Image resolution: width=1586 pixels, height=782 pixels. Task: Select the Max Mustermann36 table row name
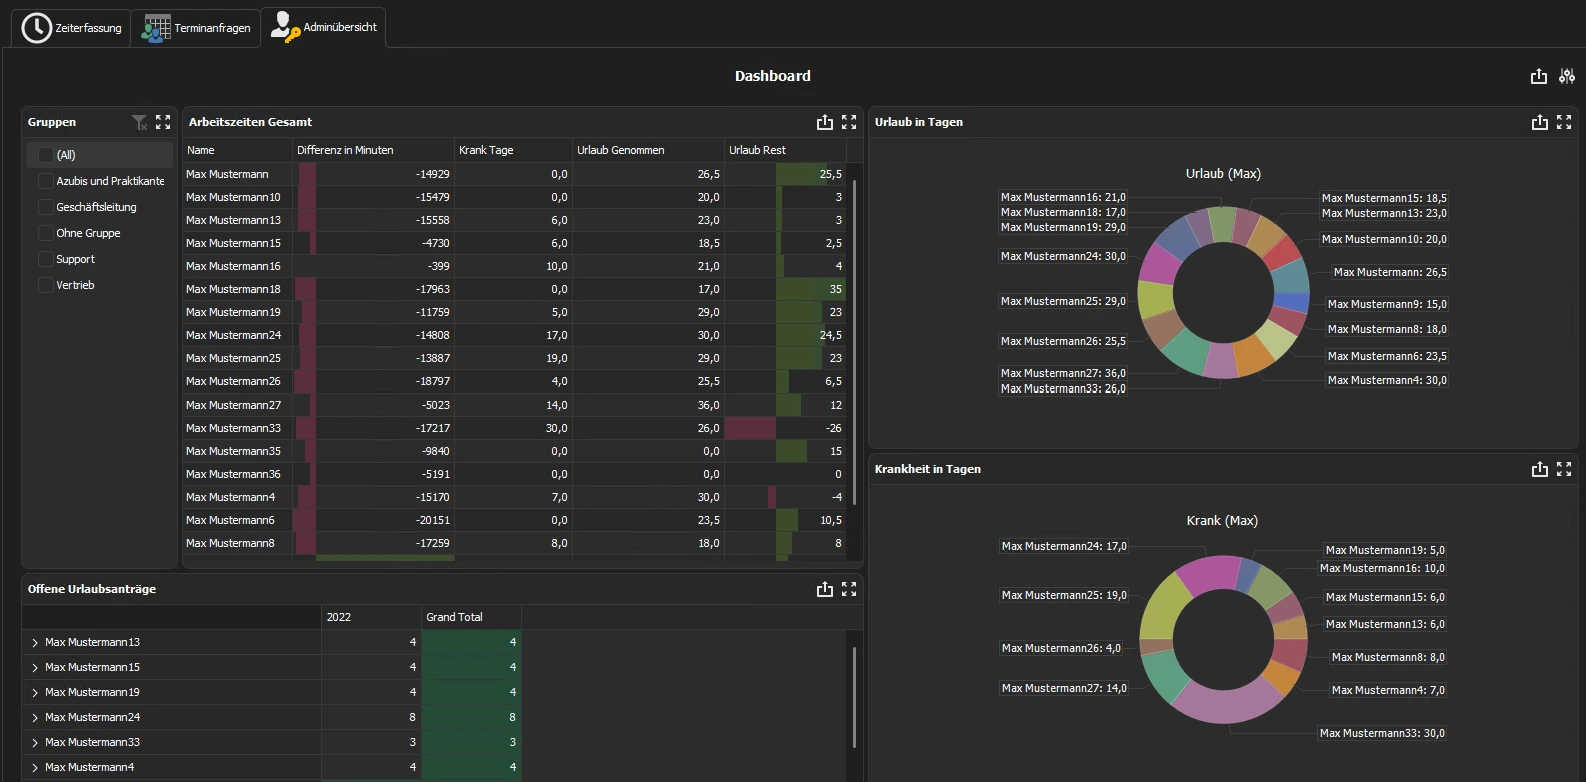[233, 474]
